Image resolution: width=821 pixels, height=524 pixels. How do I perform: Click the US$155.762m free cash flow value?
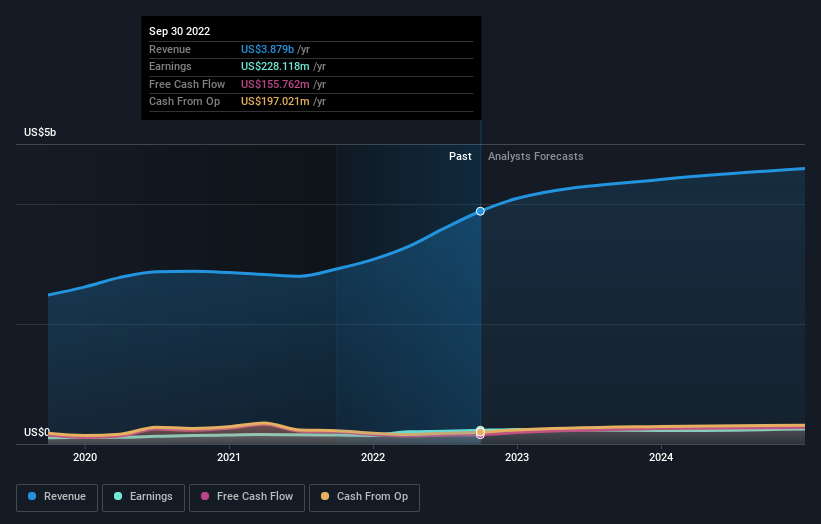click(275, 84)
